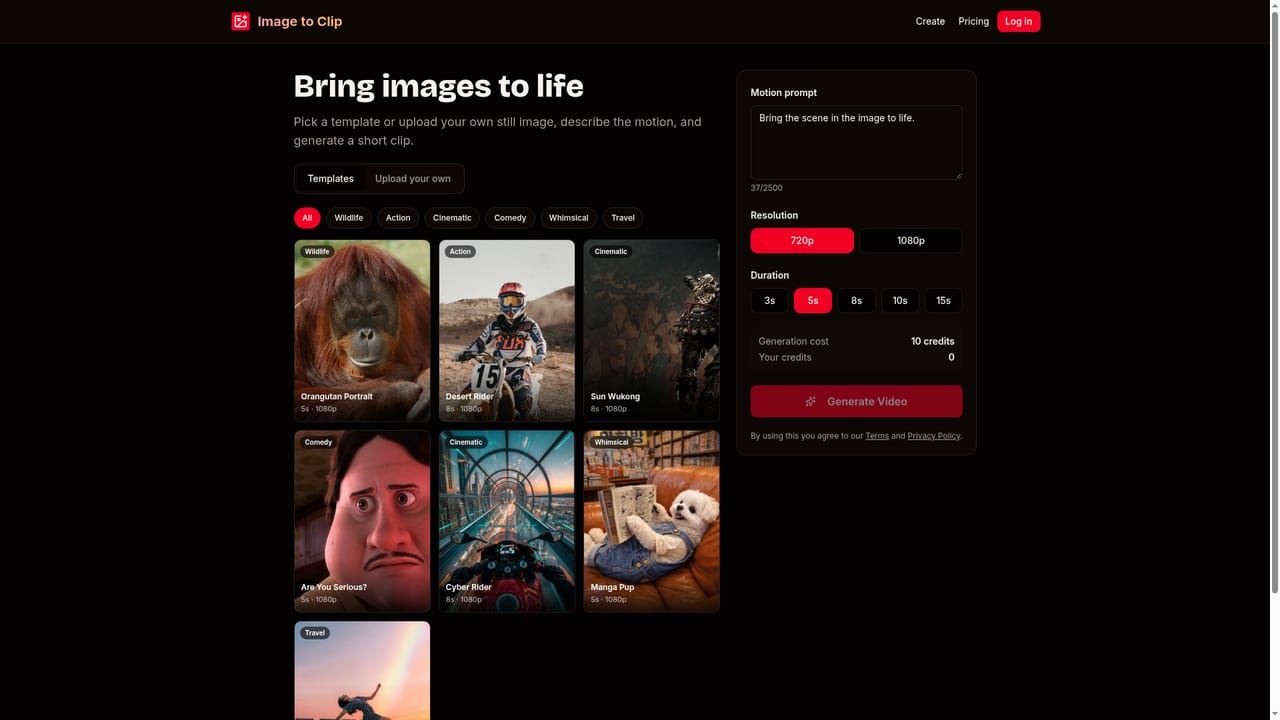Screen dimensions: 1280x720
Task: Click the Image to Clip brand name
Action: pos(300,21)
